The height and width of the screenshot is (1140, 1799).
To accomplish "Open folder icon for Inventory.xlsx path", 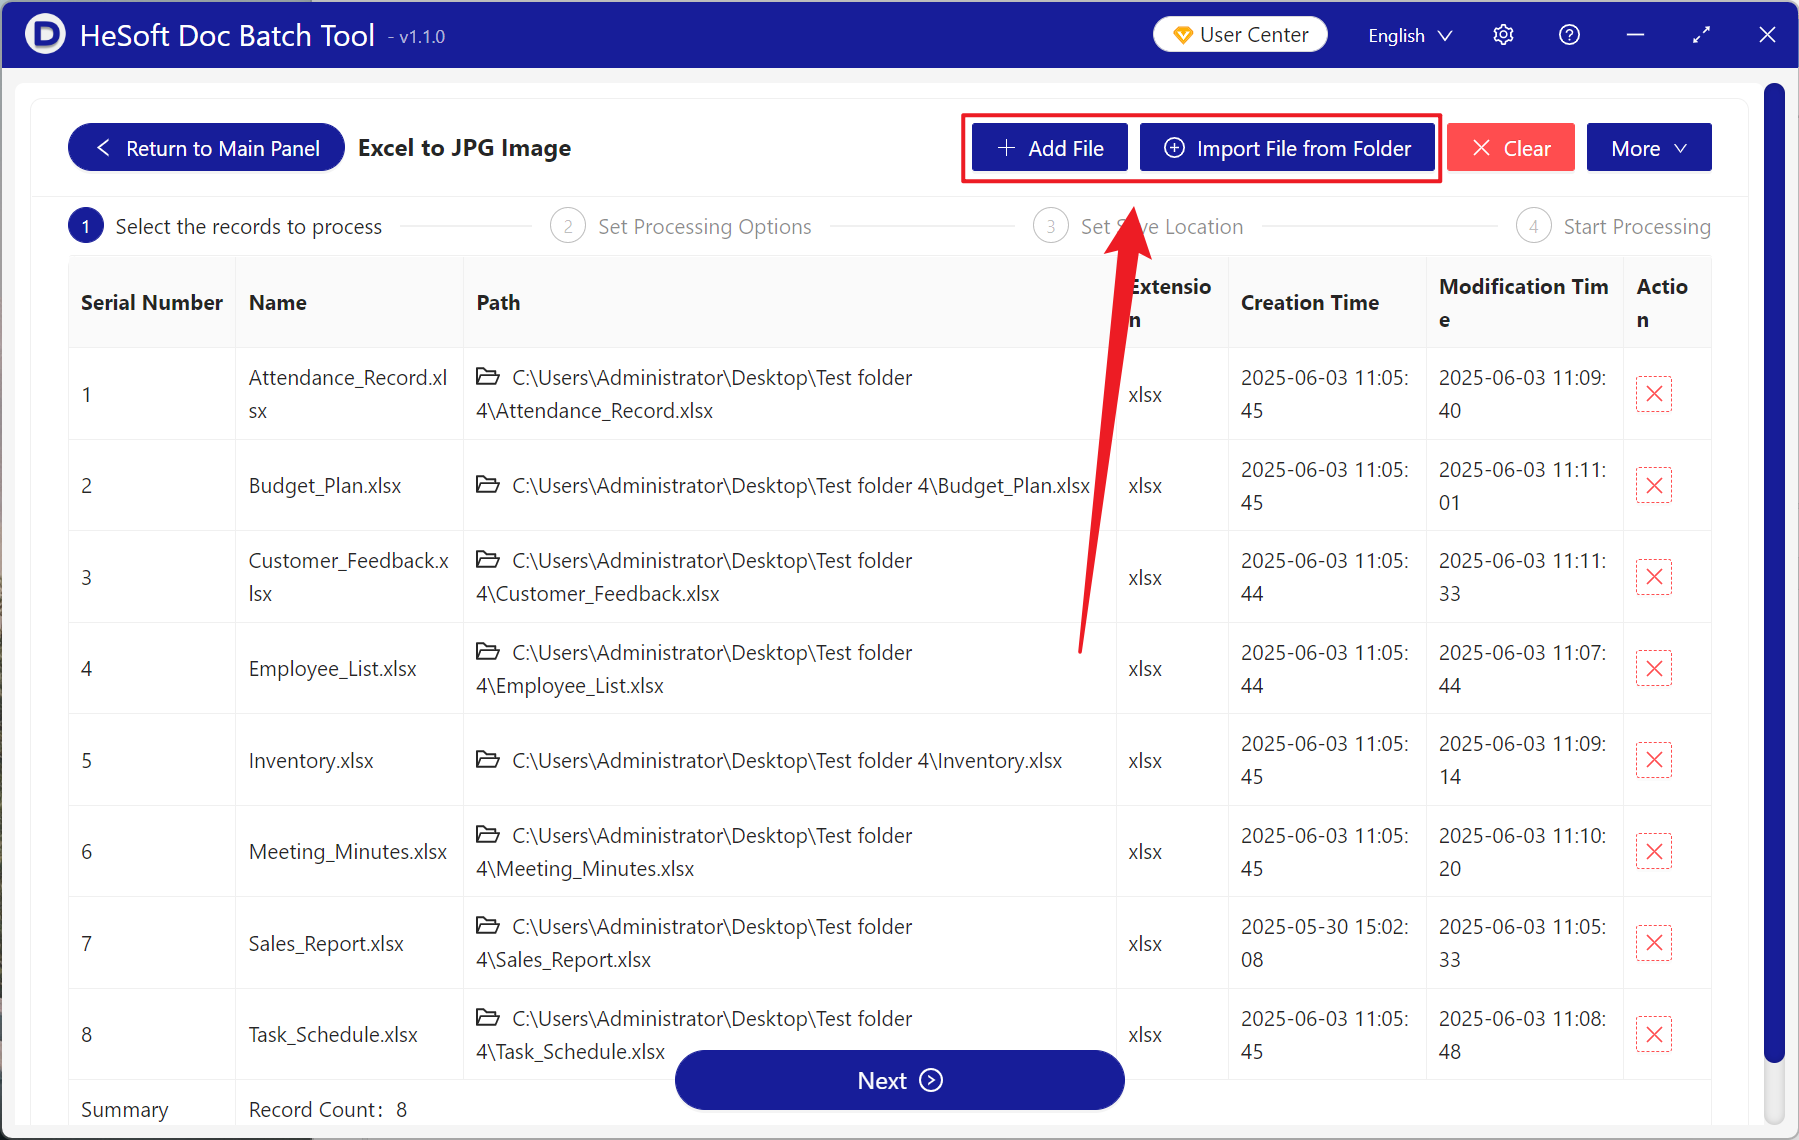I will pos(488,760).
